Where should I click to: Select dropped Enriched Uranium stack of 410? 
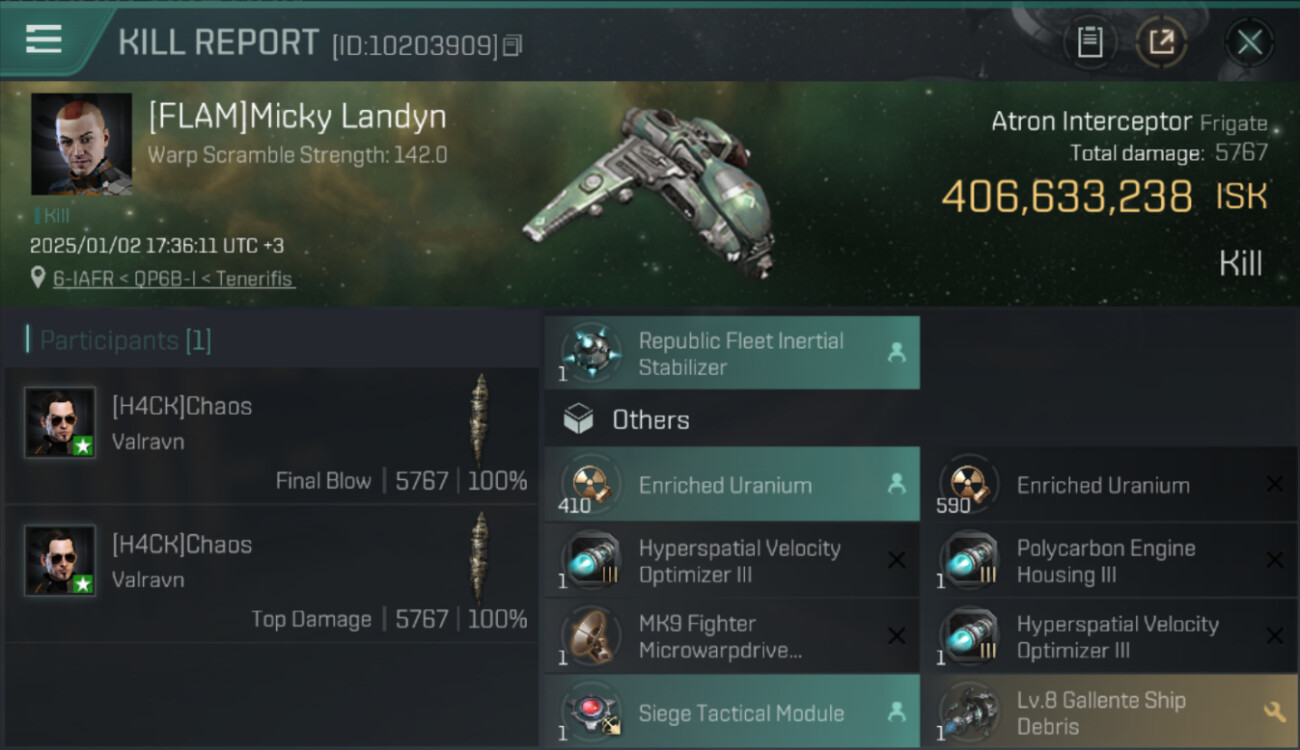tap(732, 485)
